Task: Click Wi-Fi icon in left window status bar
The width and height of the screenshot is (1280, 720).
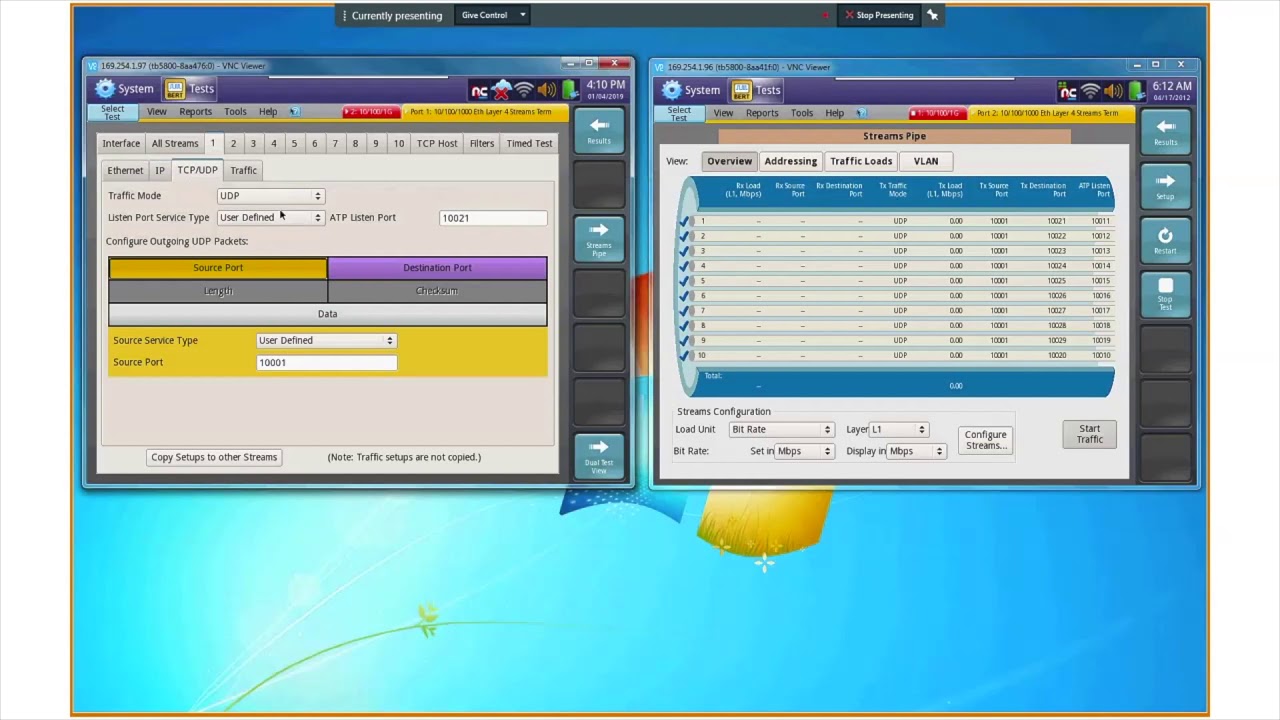Action: click(524, 91)
